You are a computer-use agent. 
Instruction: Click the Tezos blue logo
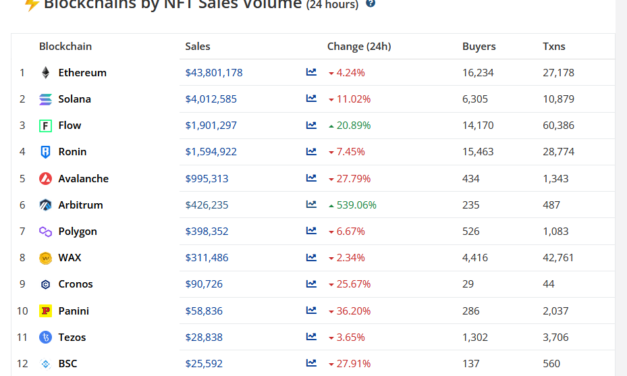(46, 337)
